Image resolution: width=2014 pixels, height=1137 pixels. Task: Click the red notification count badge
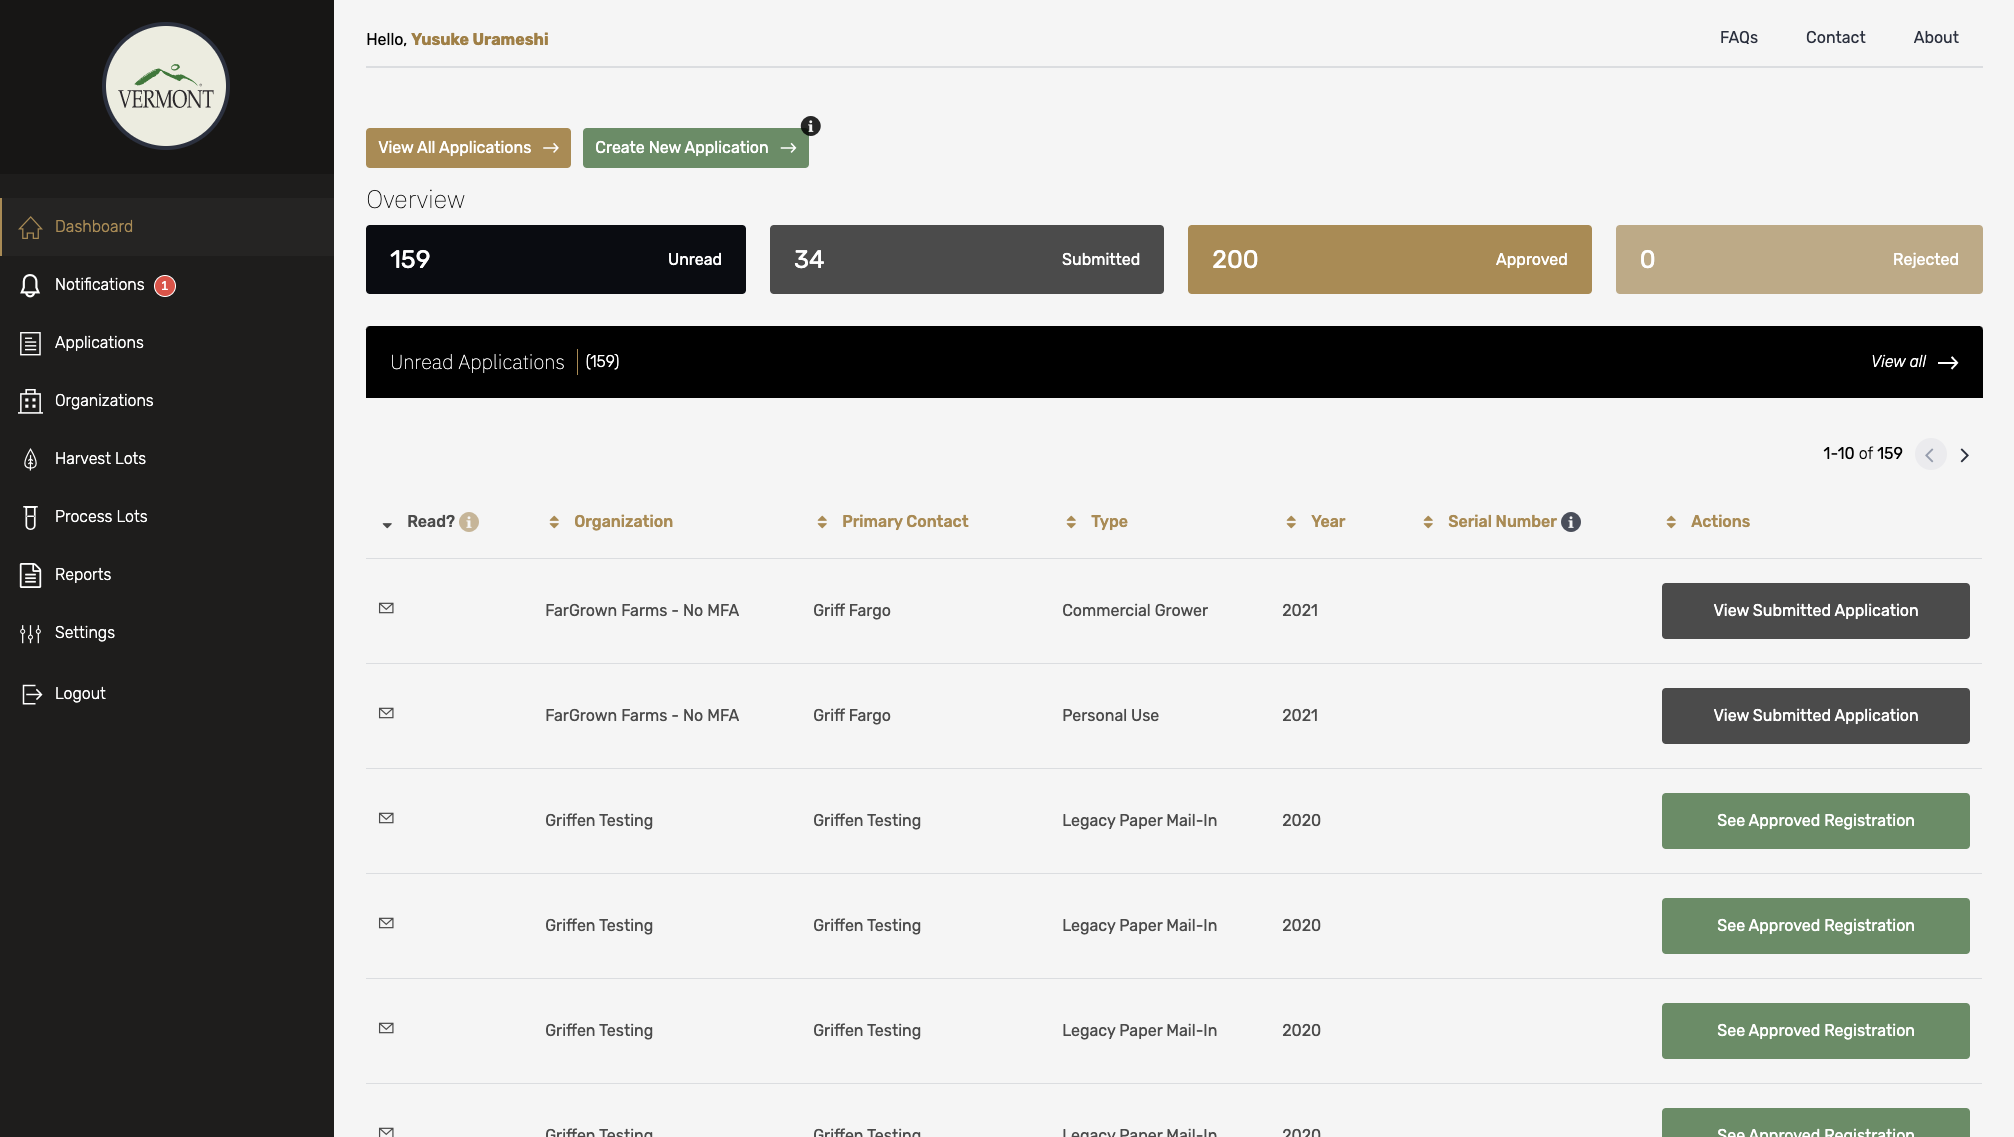point(165,286)
